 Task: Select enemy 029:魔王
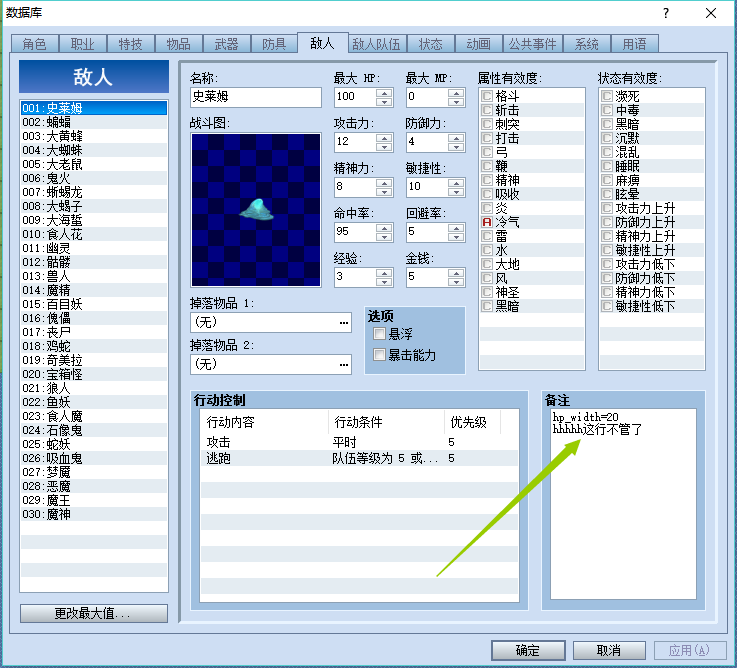tap(94, 500)
